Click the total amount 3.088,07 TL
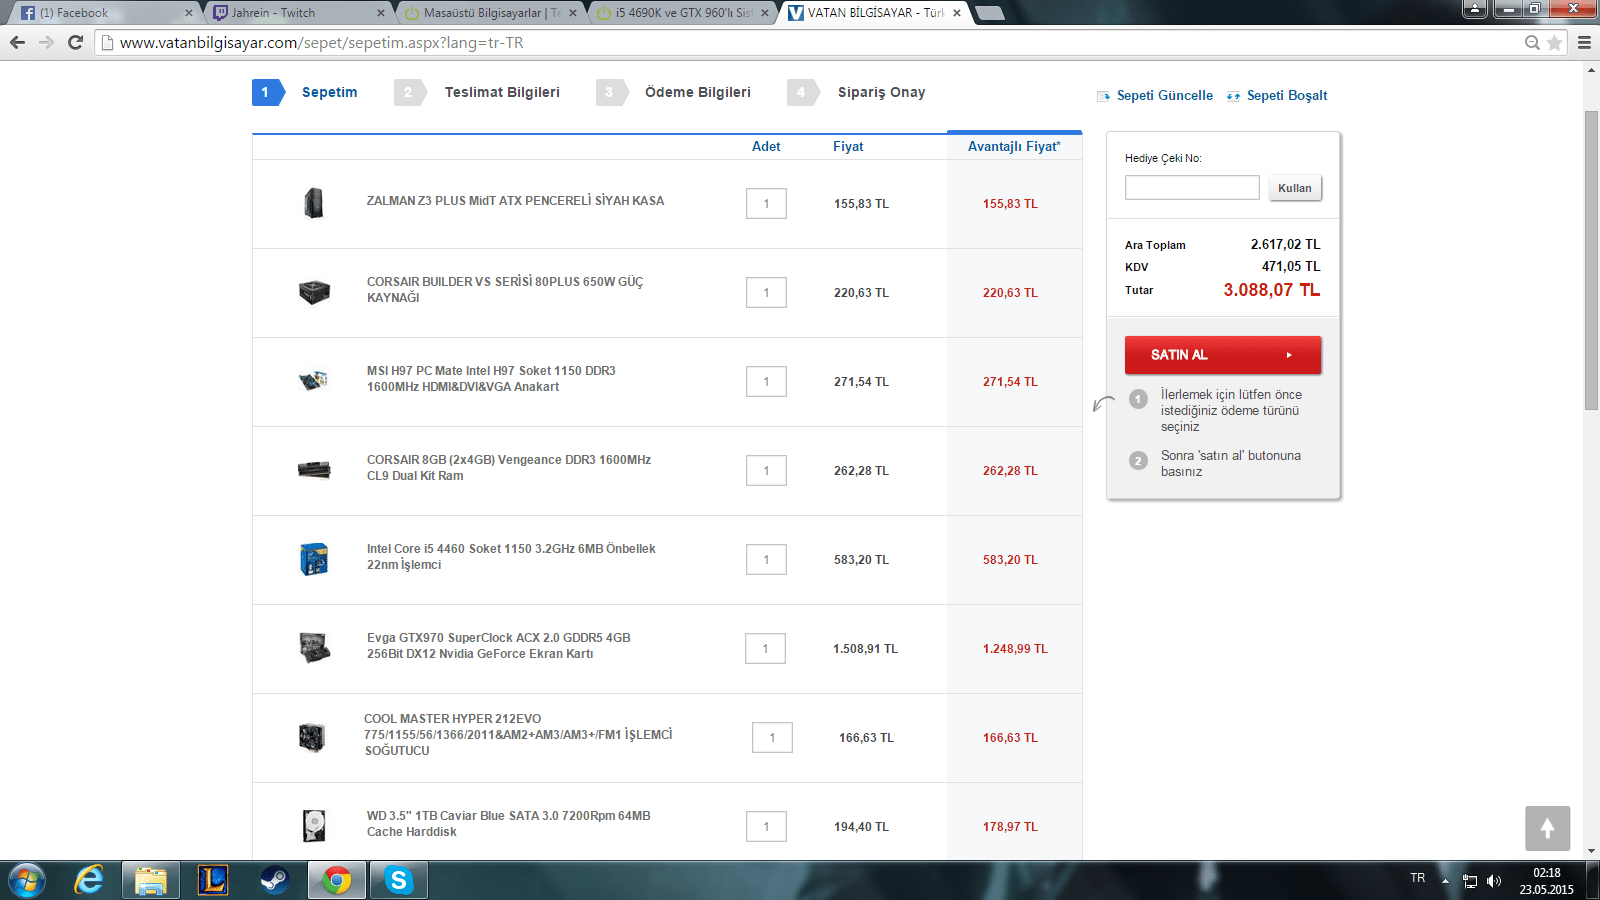The width and height of the screenshot is (1600, 900). [x=1272, y=290]
